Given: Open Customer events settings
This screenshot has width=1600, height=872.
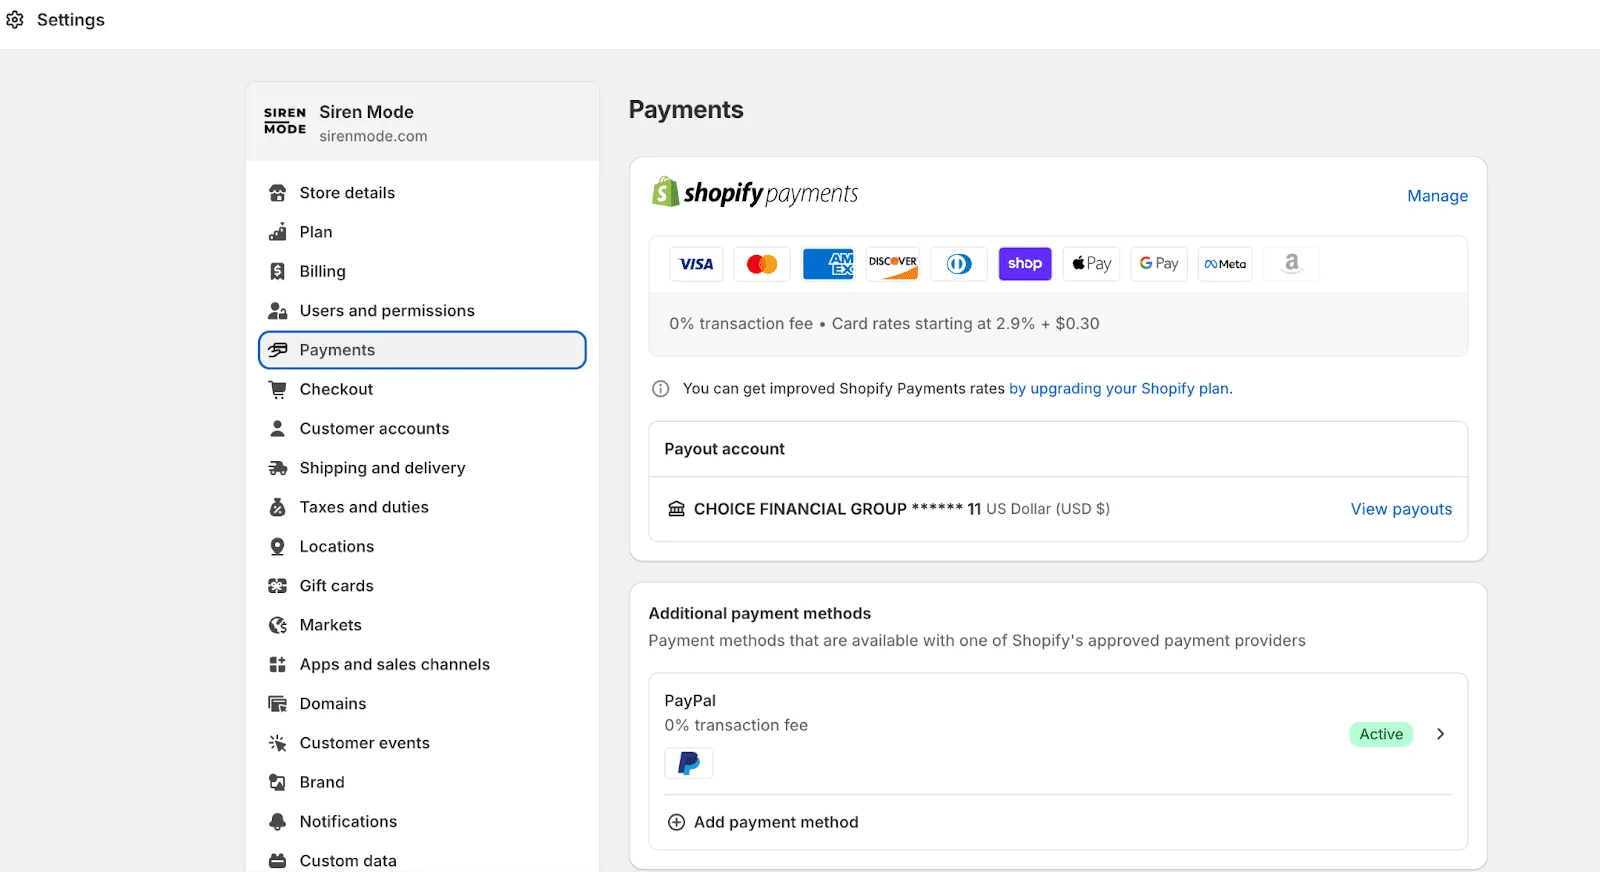Looking at the screenshot, I should click(422, 743).
